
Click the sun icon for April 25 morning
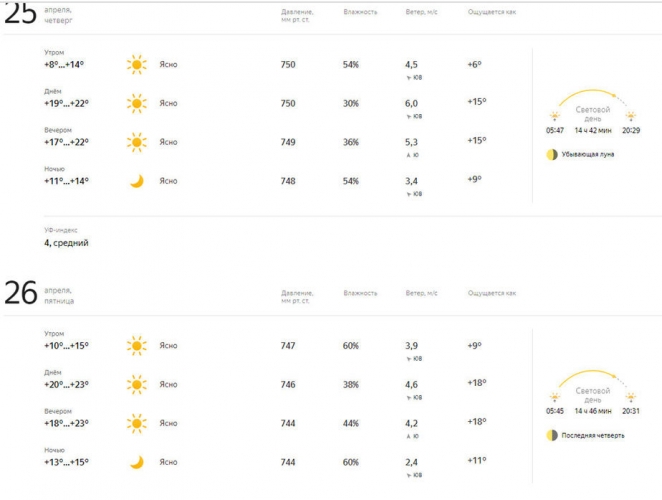click(136, 65)
